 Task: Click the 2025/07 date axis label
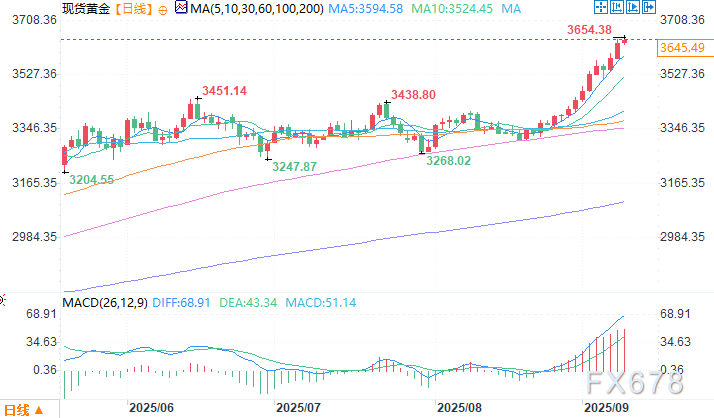pos(296,408)
